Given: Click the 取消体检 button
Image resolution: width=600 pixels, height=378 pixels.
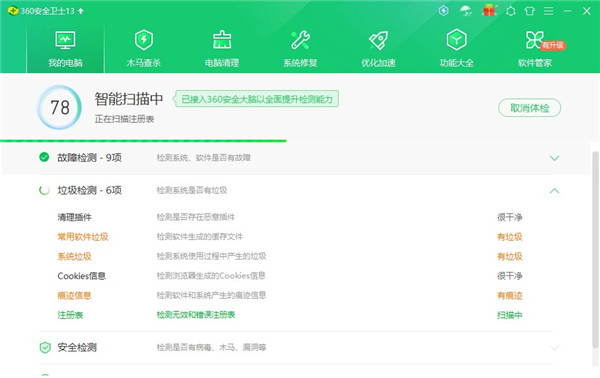Looking at the screenshot, I should point(530,108).
